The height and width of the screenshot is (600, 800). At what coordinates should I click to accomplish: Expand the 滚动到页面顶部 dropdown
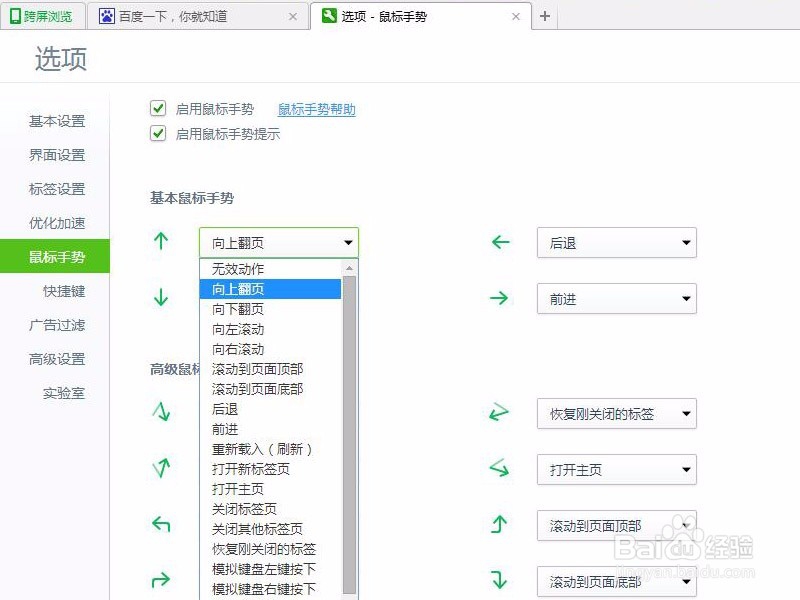pyautogui.click(x=686, y=525)
